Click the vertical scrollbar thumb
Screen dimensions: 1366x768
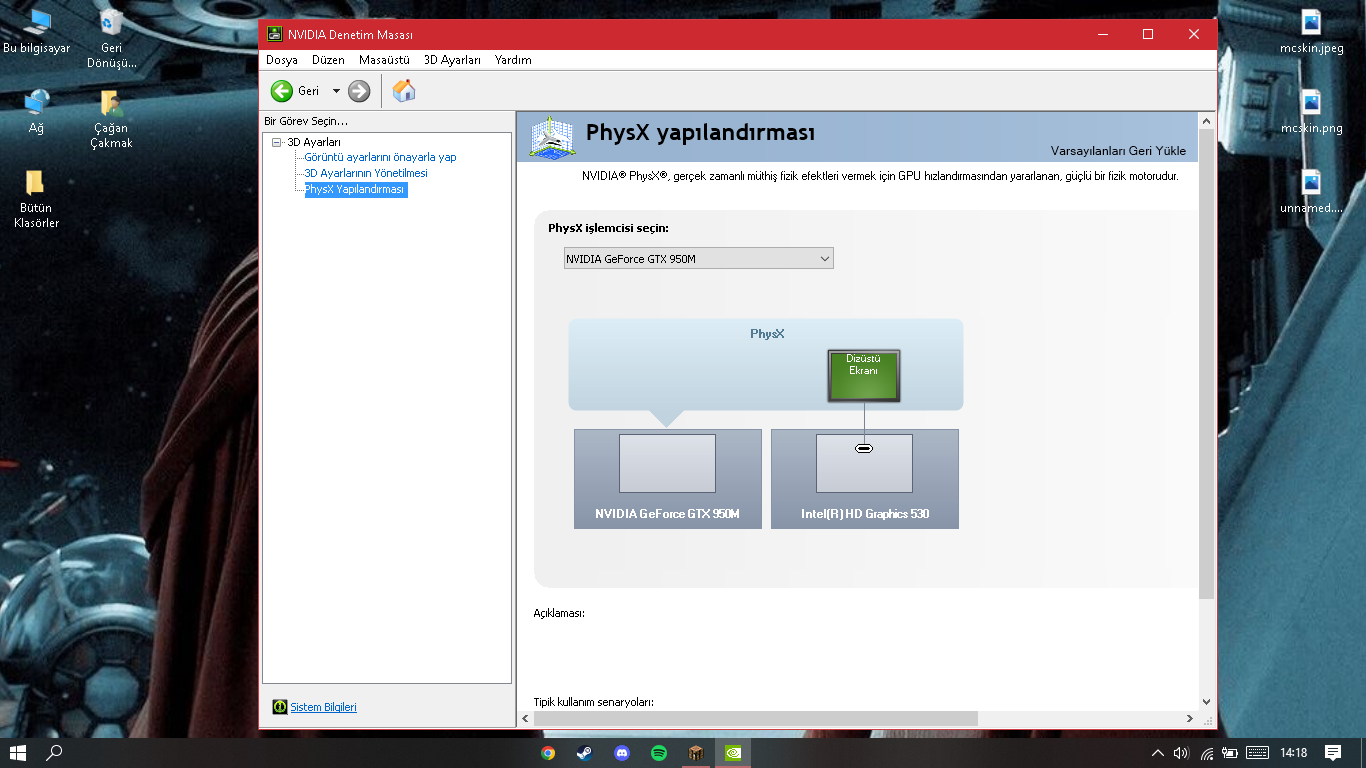pyautogui.click(x=1206, y=365)
